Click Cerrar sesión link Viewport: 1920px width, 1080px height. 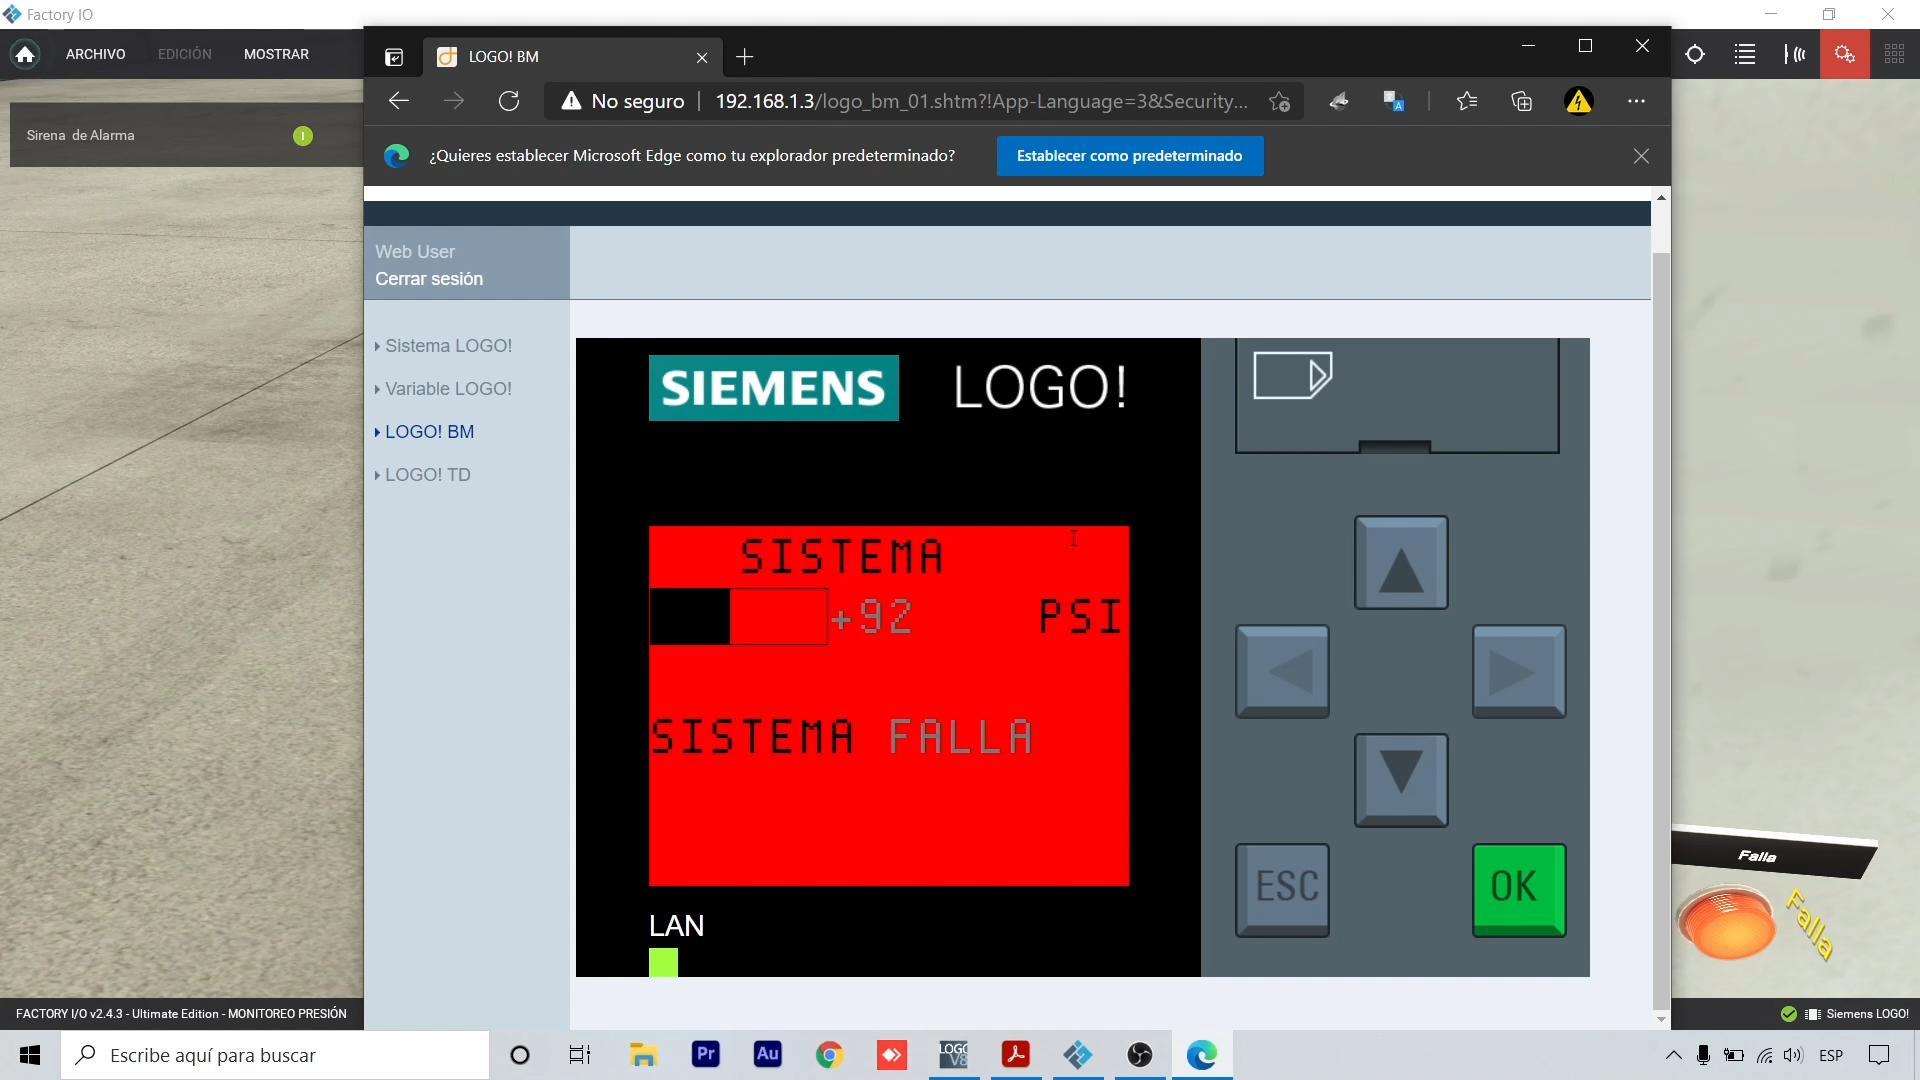point(429,279)
